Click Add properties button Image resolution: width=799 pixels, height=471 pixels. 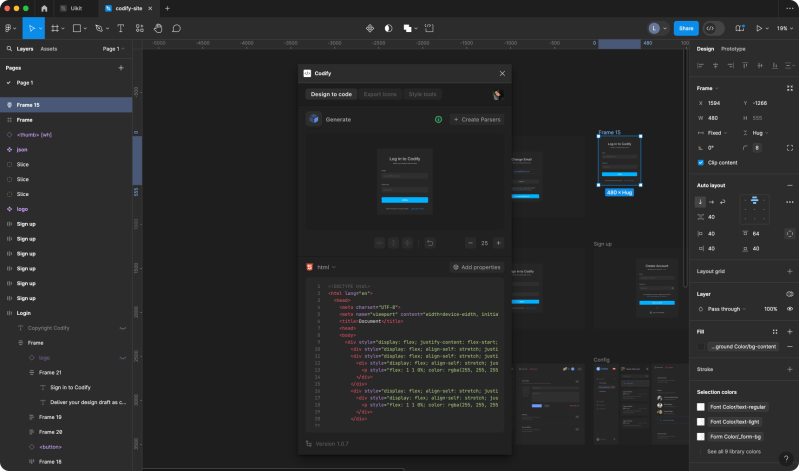(x=477, y=267)
